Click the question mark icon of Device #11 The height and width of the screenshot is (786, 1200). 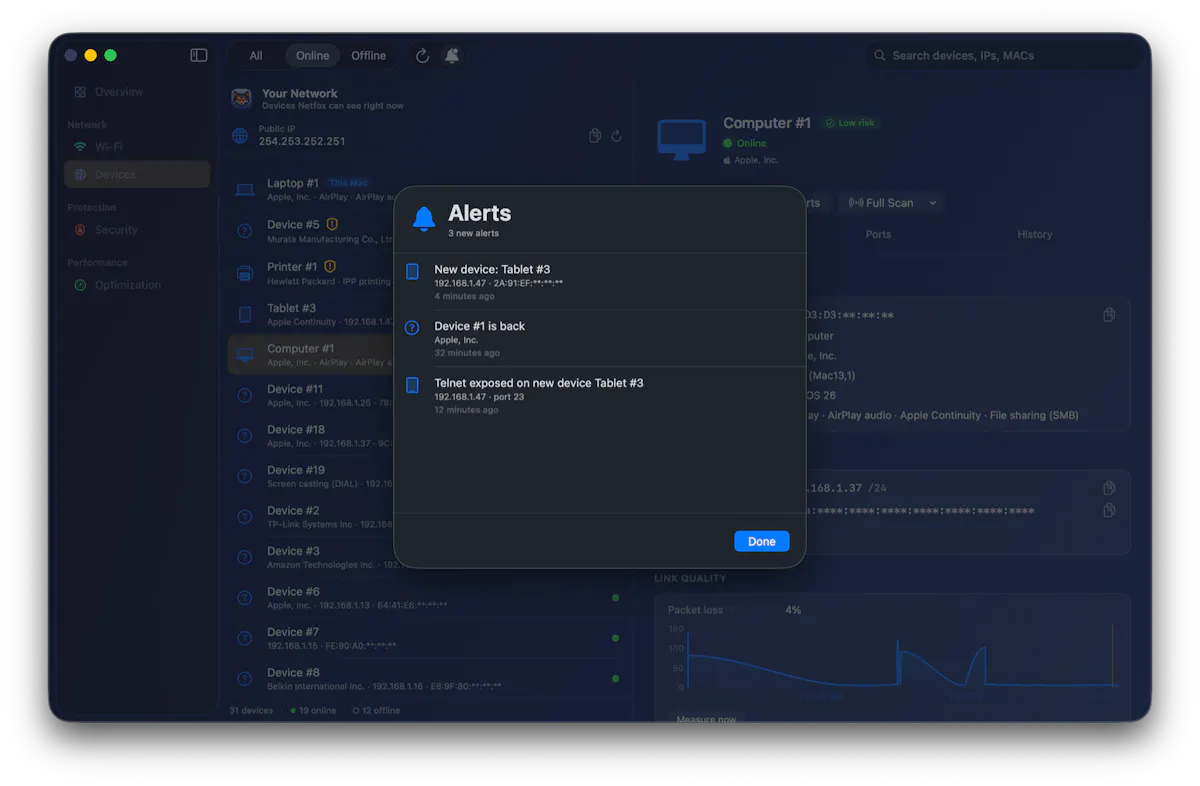245,396
